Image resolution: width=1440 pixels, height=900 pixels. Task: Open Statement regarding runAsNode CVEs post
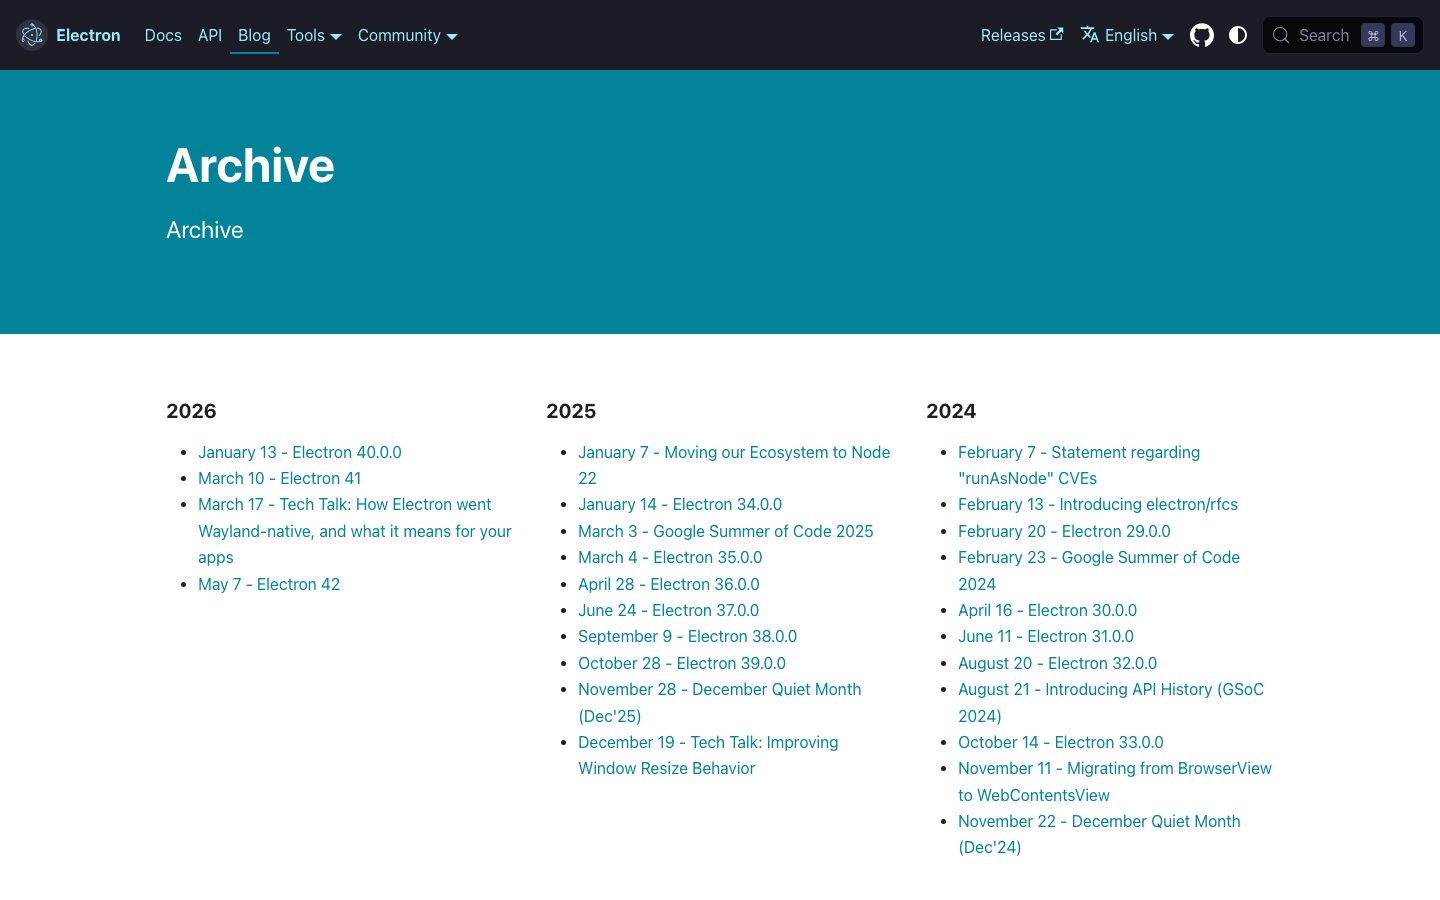[x=1079, y=465]
